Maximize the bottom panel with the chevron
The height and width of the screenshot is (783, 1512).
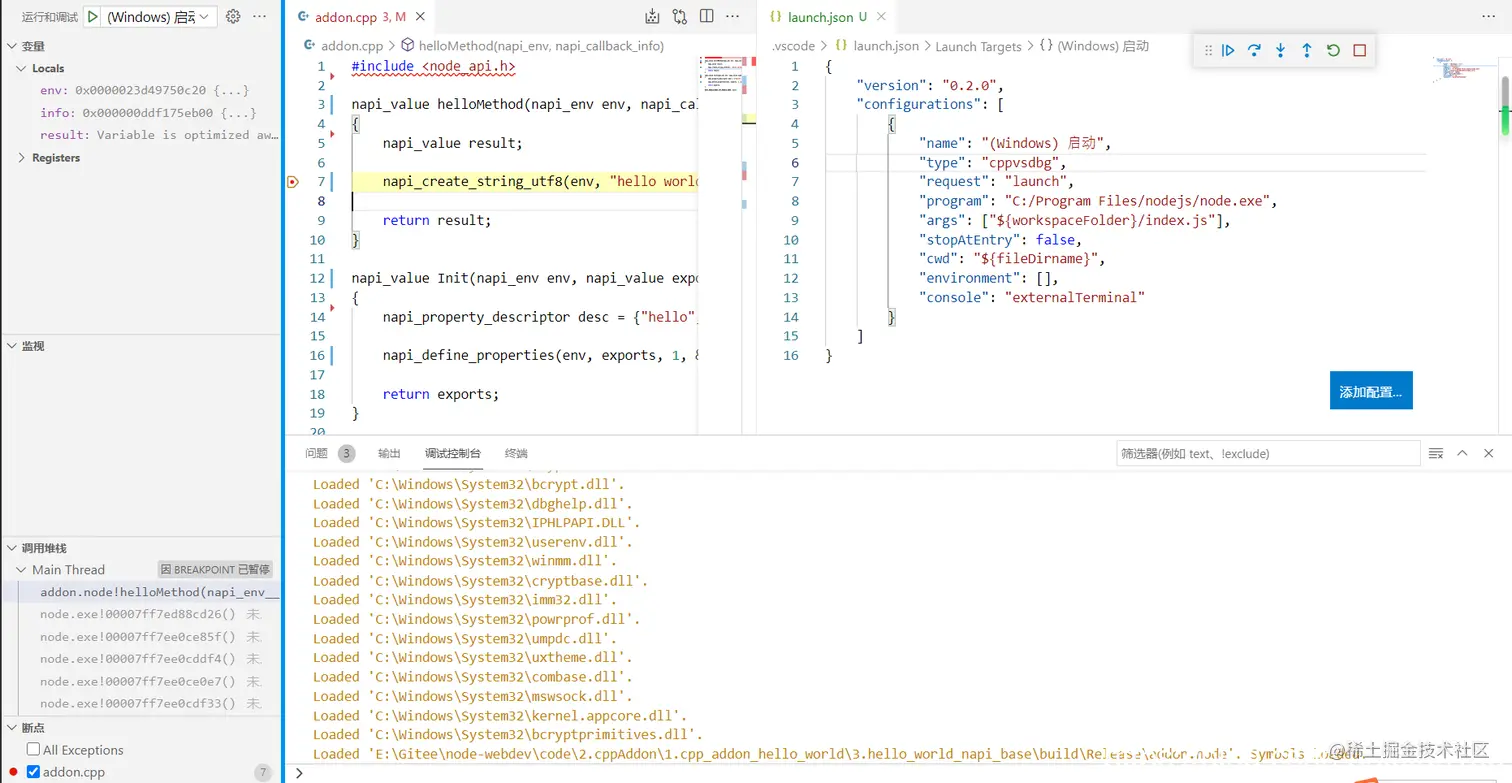coord(1462,453)
